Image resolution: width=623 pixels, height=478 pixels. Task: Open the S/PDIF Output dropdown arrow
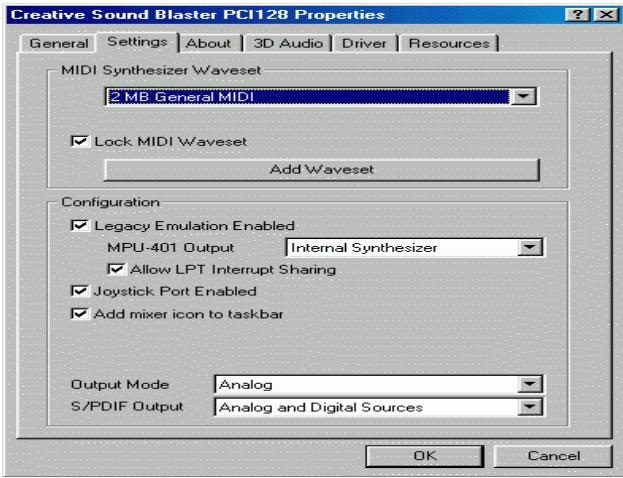tap(530, 407)
